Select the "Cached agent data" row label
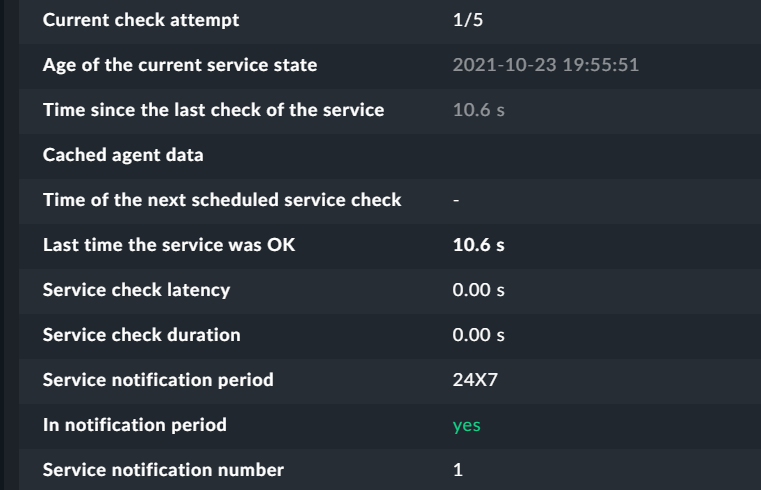The height and width of the screenshot is (490, 761). 124,155
